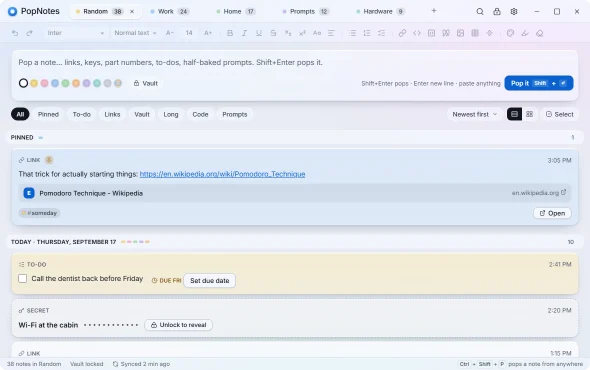The height and width of the screenshot is (370, 590).
Task: Pick the yellow note color swatch
Action: 34,83
